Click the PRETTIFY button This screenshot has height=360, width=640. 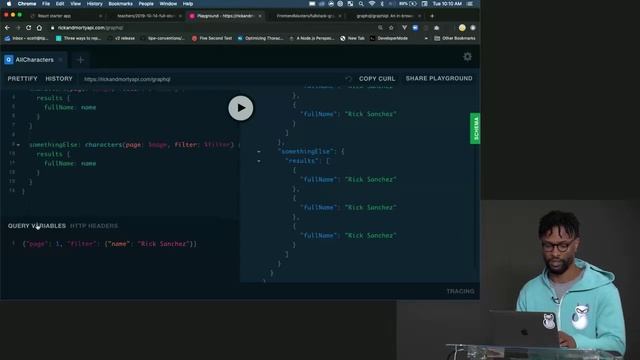[22, 79]
